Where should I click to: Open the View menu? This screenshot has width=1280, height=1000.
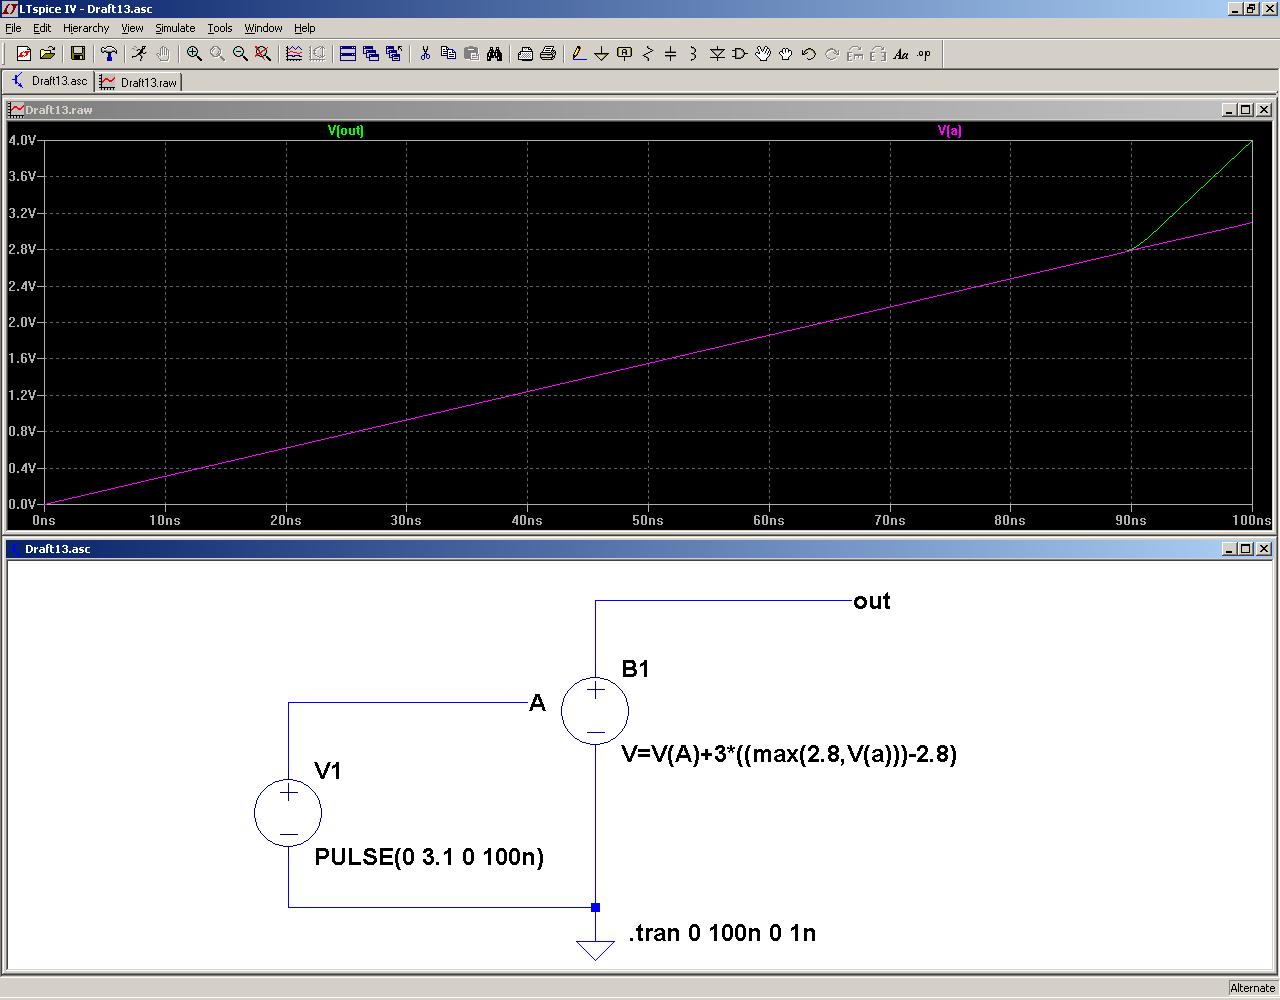tap(132, 28)
